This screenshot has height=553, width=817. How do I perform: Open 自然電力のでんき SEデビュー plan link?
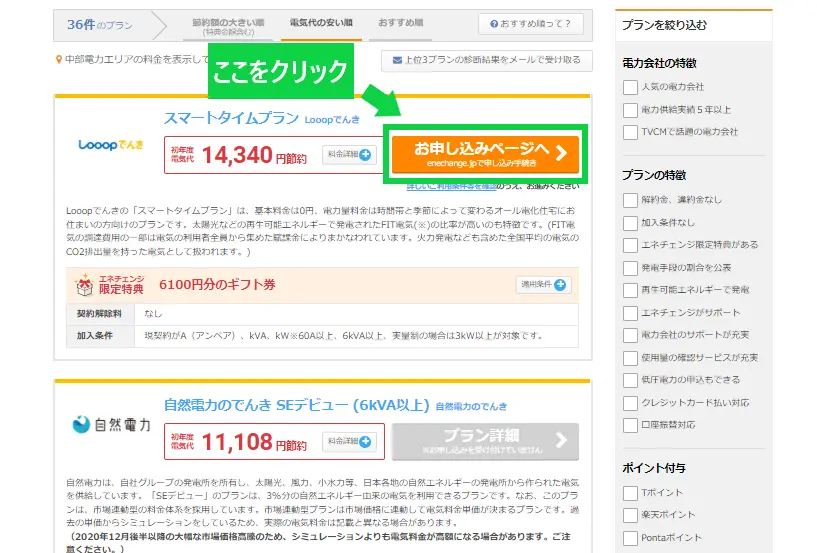click(x=296, y=405)
